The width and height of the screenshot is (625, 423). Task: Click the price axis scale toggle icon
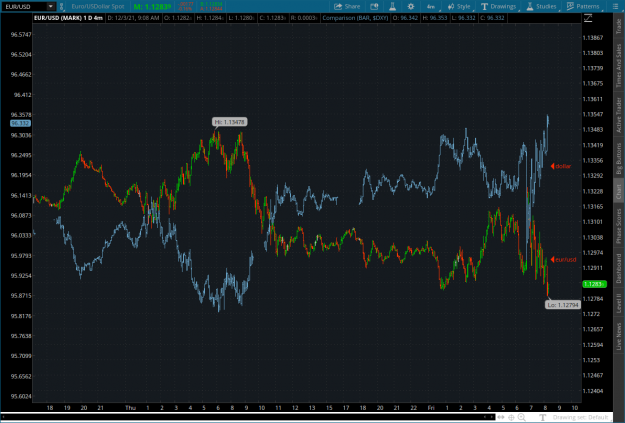pyautogui.click(x=588, y=18)
